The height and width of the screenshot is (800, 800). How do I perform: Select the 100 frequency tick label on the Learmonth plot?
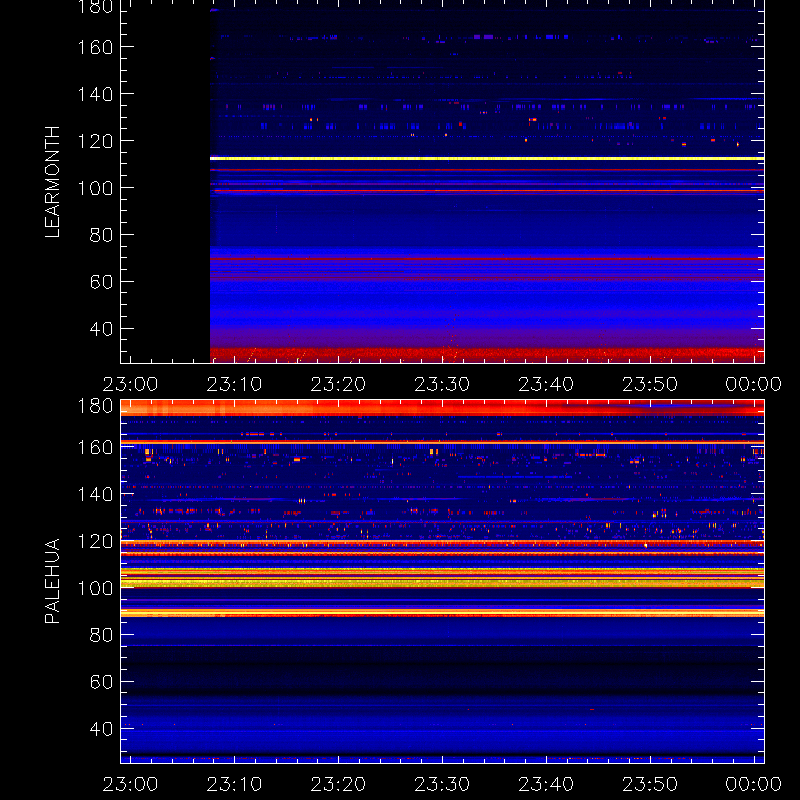(95, 188)
